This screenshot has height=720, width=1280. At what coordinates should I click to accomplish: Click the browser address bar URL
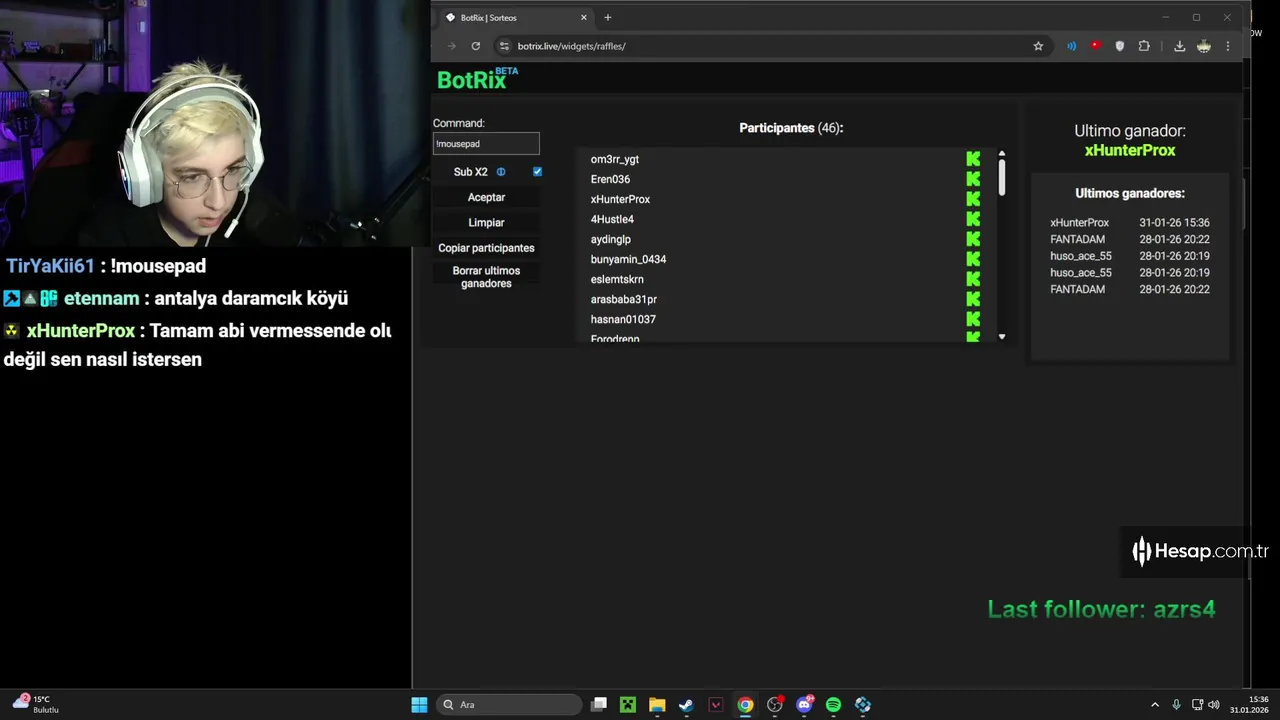[571, 46]
